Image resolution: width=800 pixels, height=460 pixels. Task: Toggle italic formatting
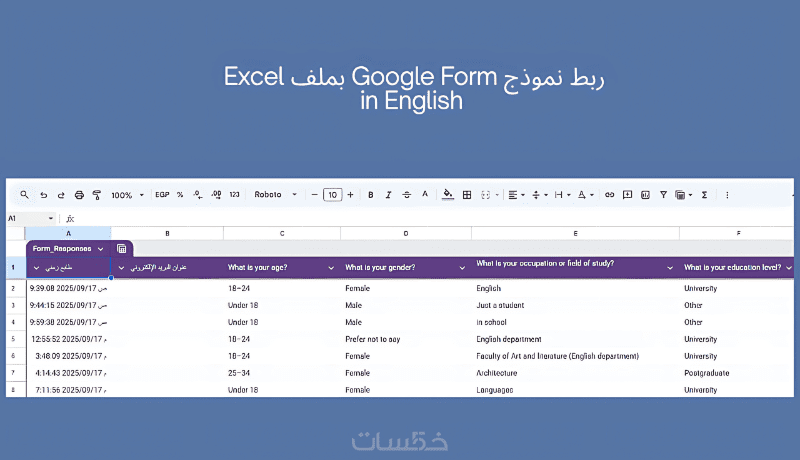(388, 195)
